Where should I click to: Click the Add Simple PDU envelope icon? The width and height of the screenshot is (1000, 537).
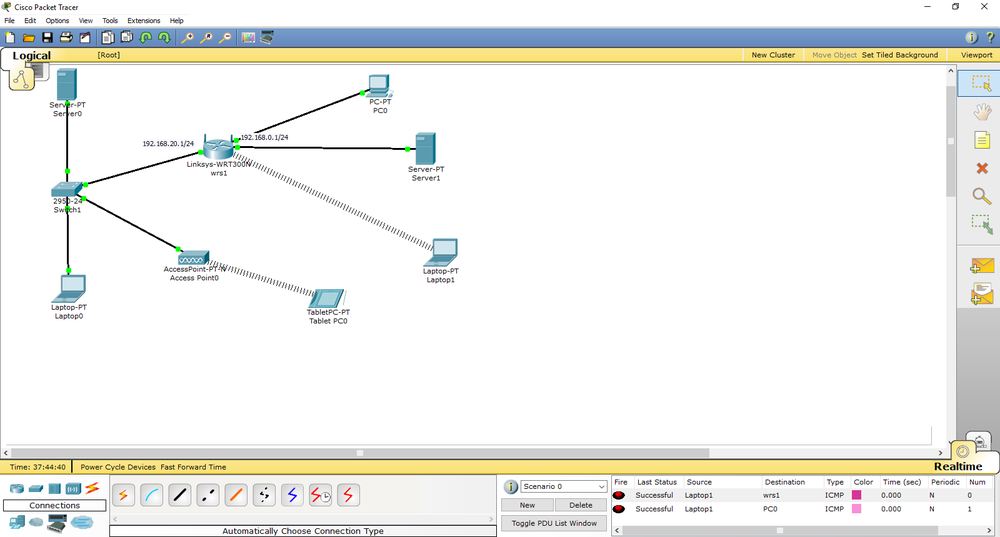(980, 266)
